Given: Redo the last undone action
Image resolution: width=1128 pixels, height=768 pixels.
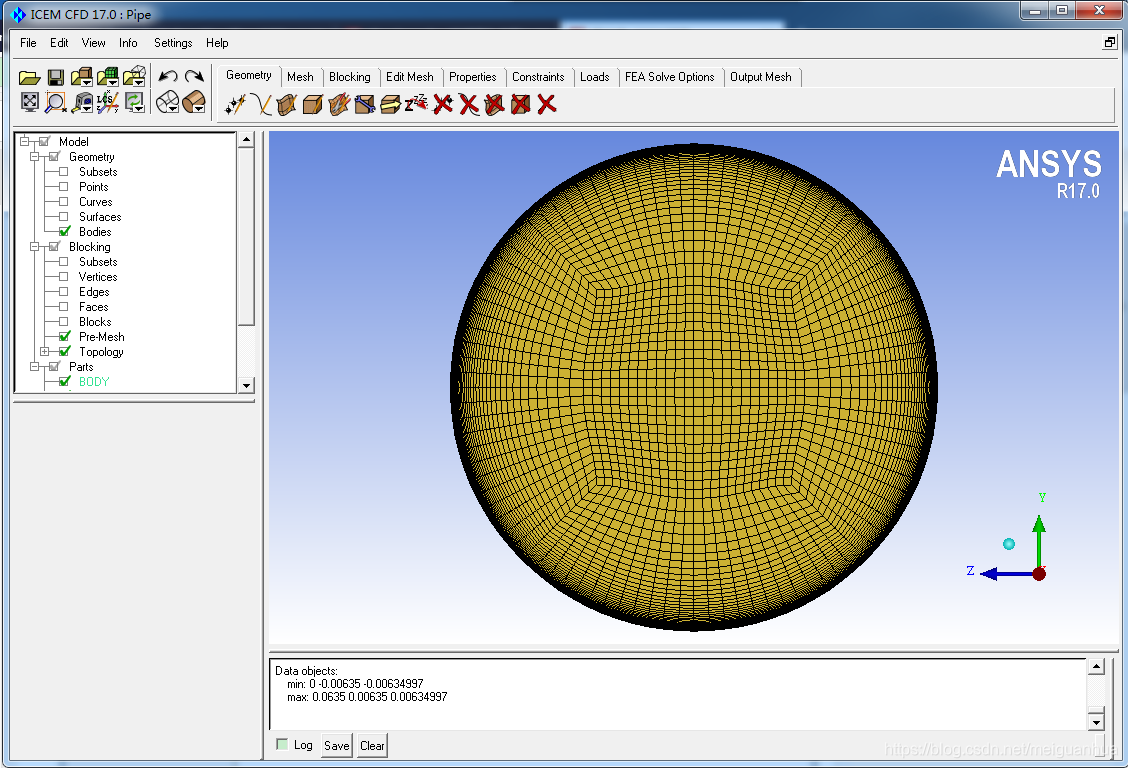Looking at the screenshot, I should [x=194, y=76].
